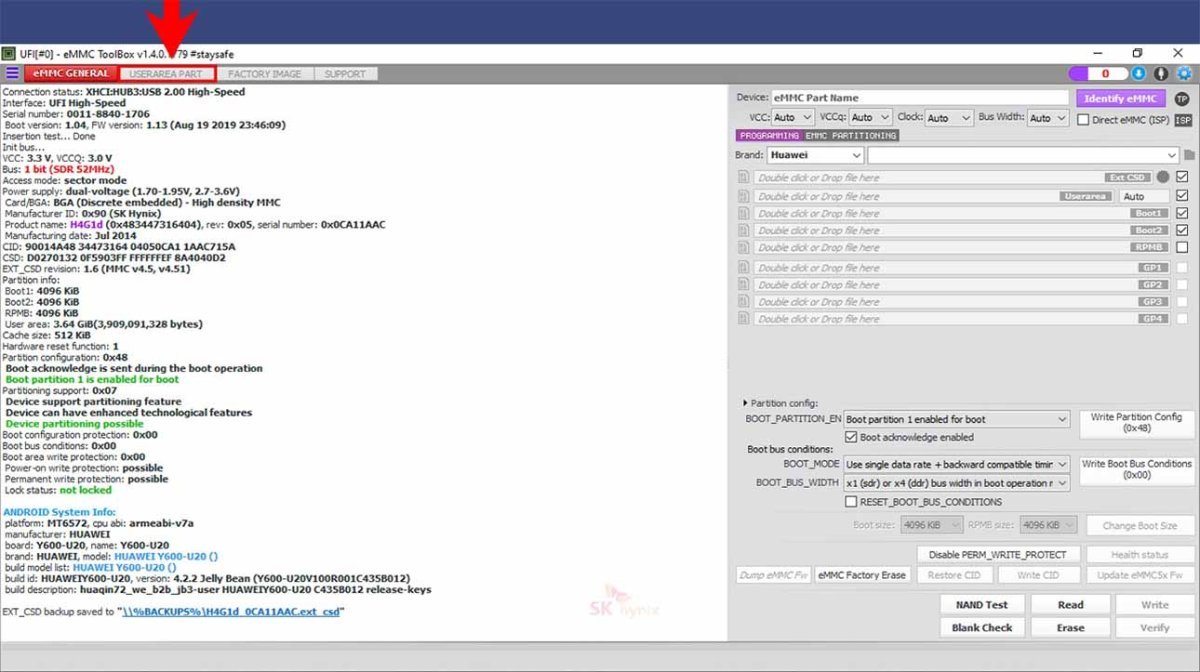
Task: Click the dark circular icon beside the download icon
Action: click(1161, 73)
